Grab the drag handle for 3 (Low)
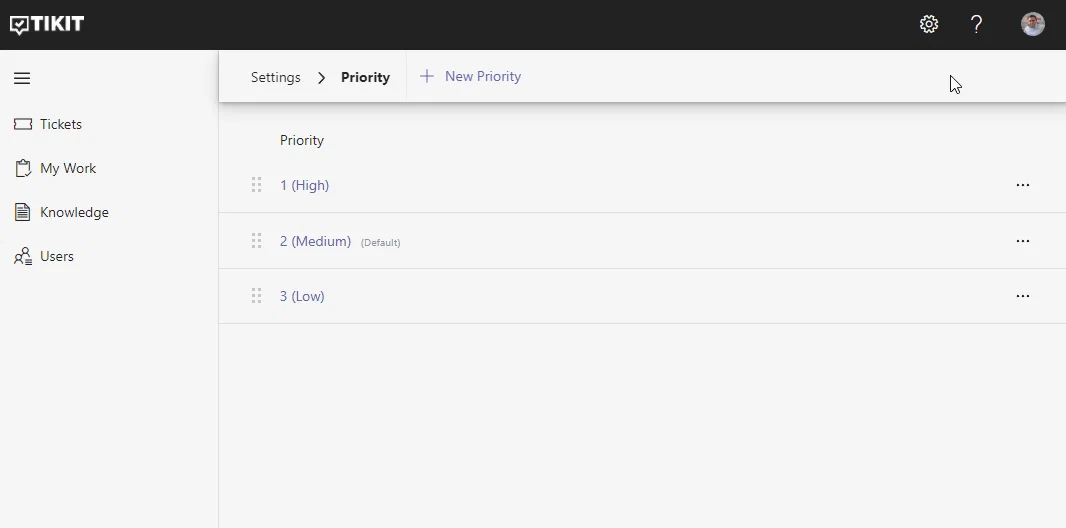This screenshot has width=1066, height=528. (256, 296)
